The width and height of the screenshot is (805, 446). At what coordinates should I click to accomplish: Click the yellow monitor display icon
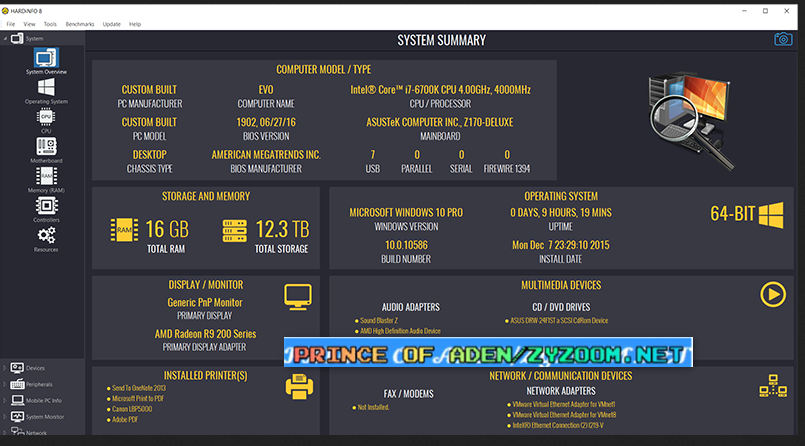pos(298,297)
